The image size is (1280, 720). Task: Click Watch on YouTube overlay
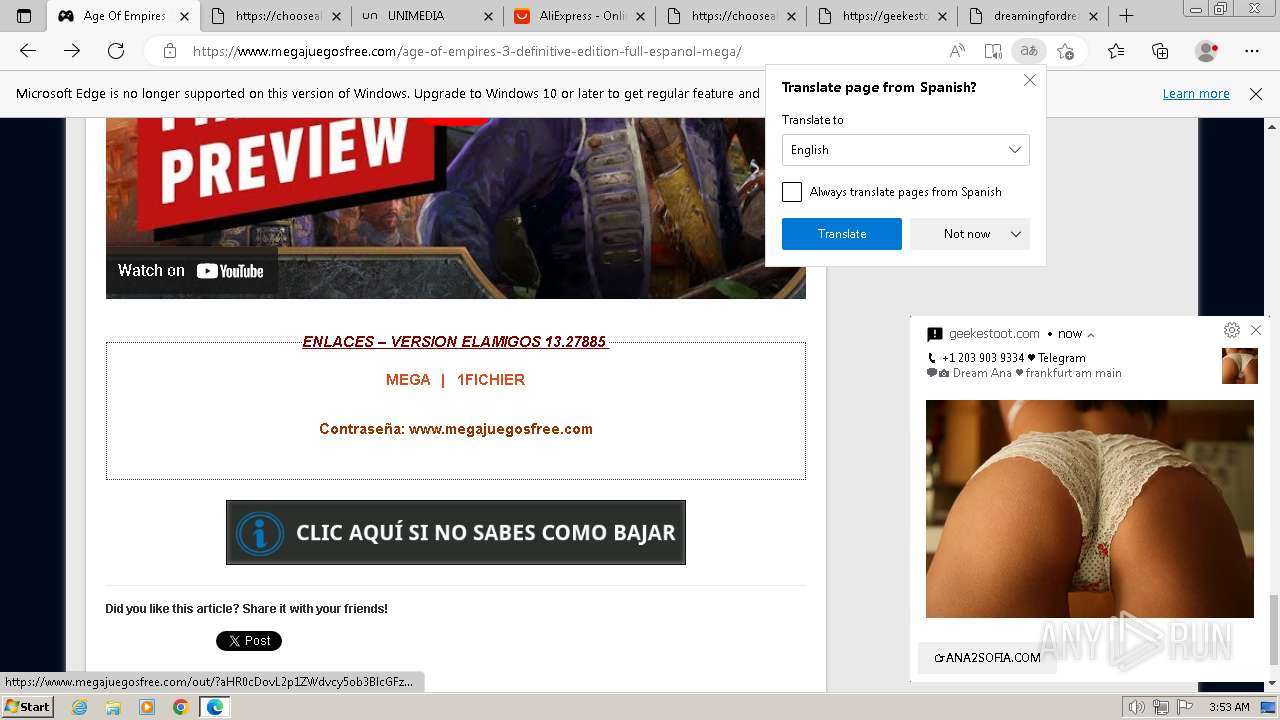[191, 271]
